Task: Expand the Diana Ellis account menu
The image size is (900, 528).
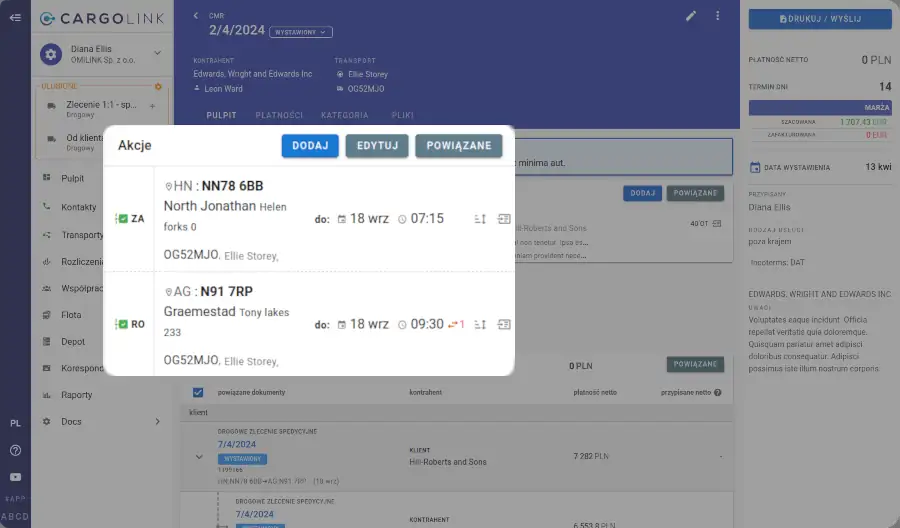Action: (x=157, y=53)
